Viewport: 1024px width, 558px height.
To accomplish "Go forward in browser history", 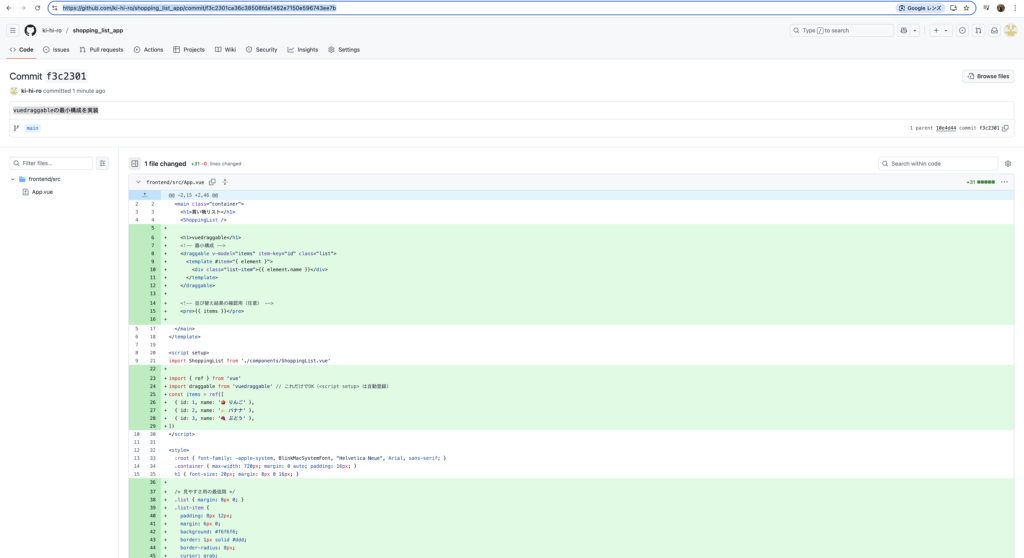I will pyautogui.click(x=23, y=8).
